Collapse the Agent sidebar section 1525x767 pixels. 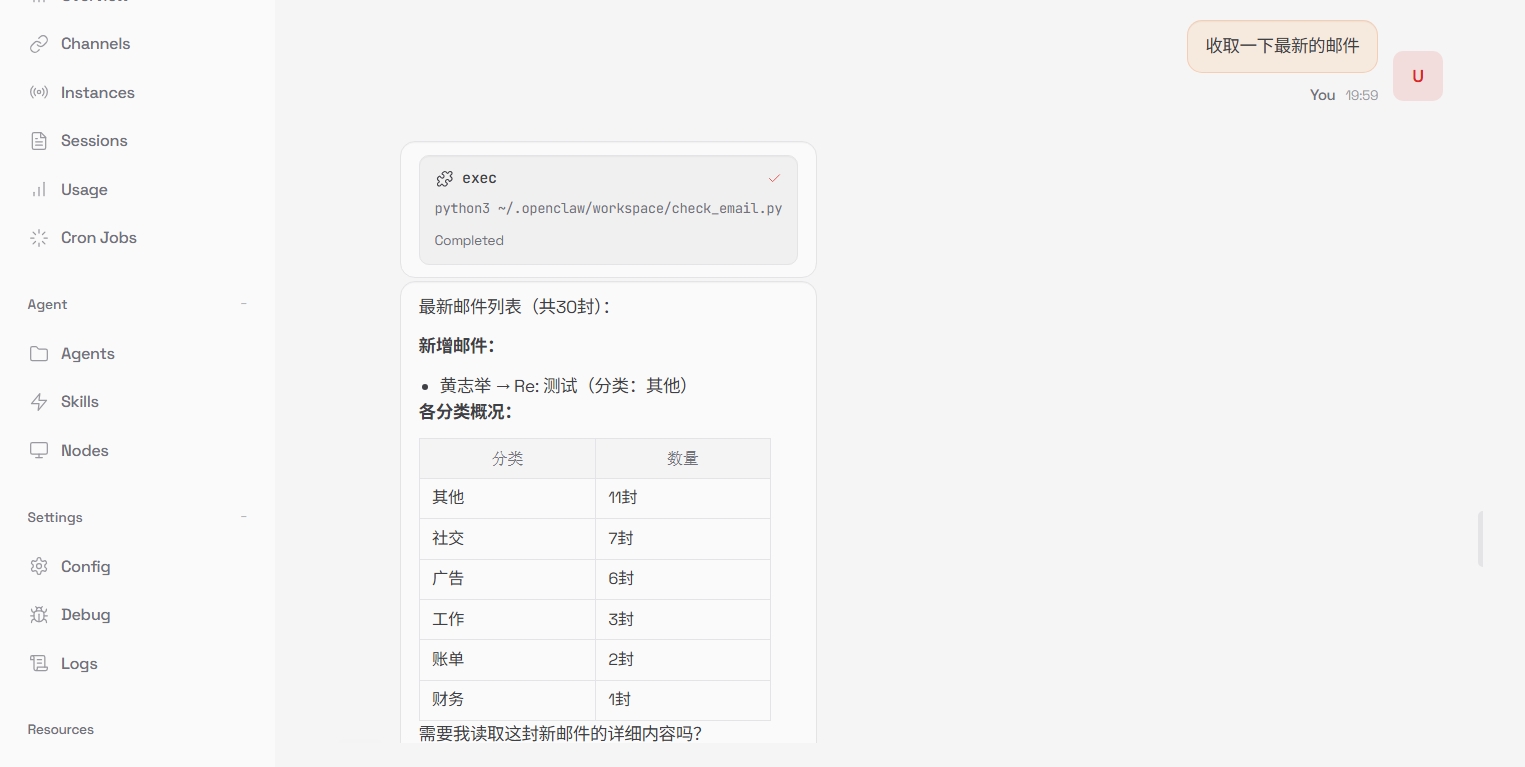(x=243, y=305)
